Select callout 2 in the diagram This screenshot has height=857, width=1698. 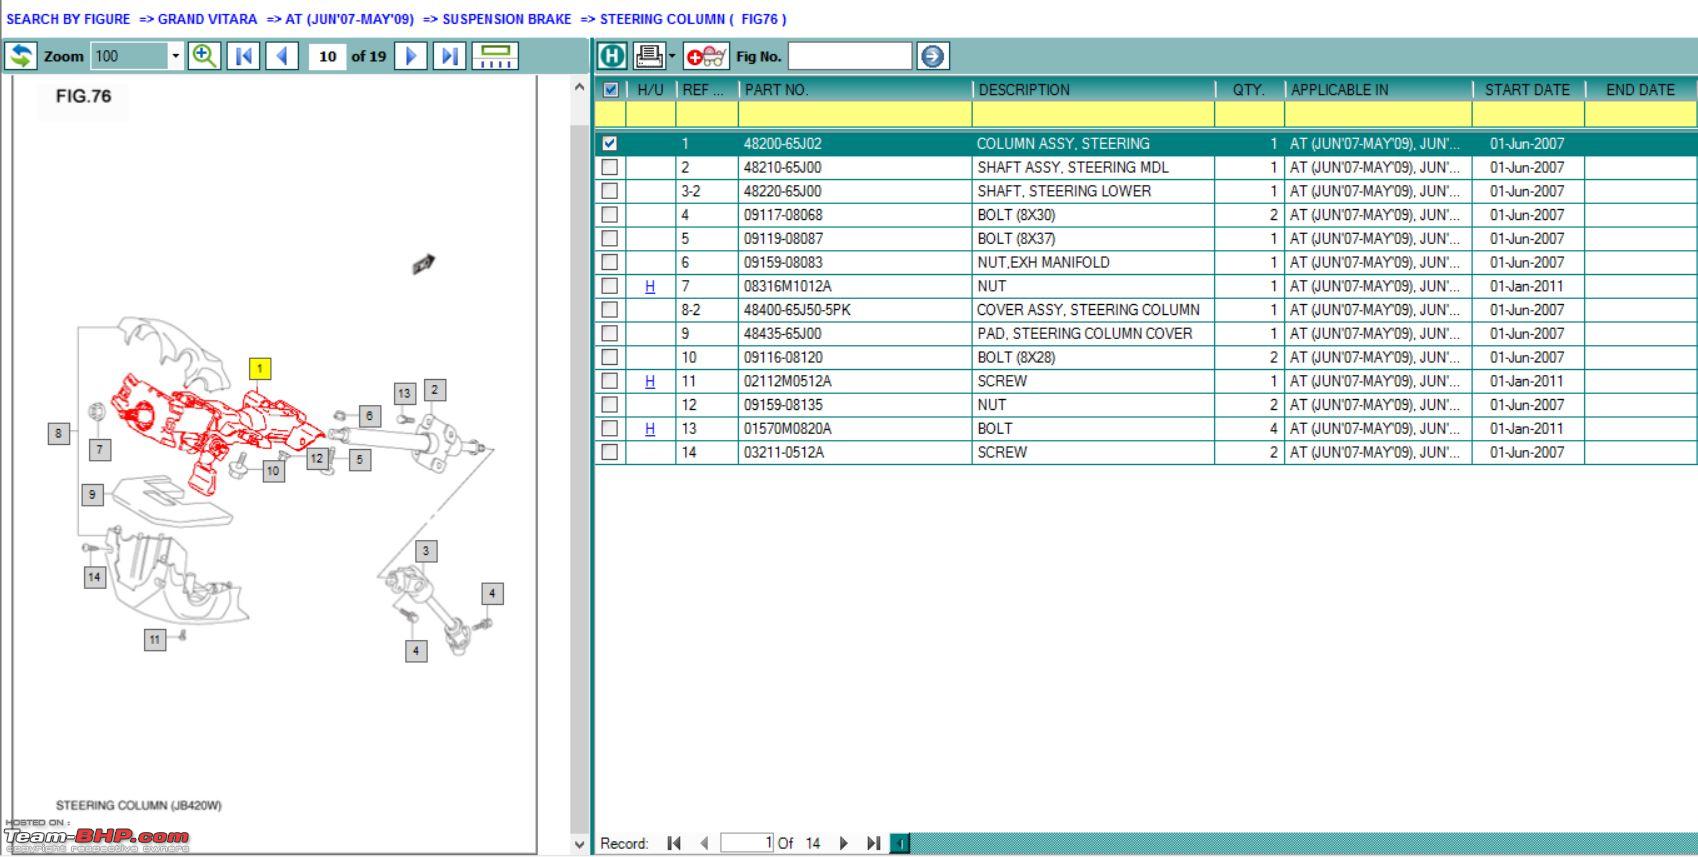tap(435, 390)
